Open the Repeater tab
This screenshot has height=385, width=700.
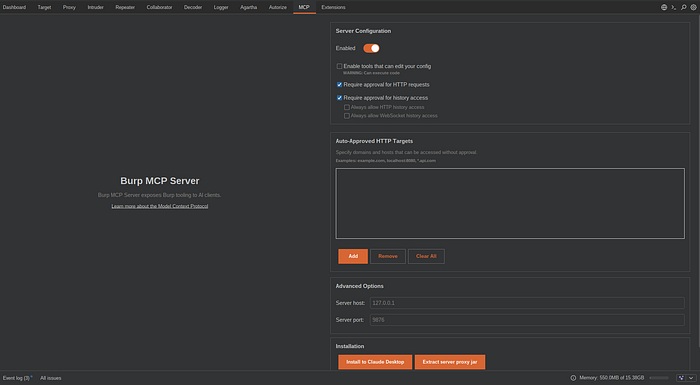point(125,7)
